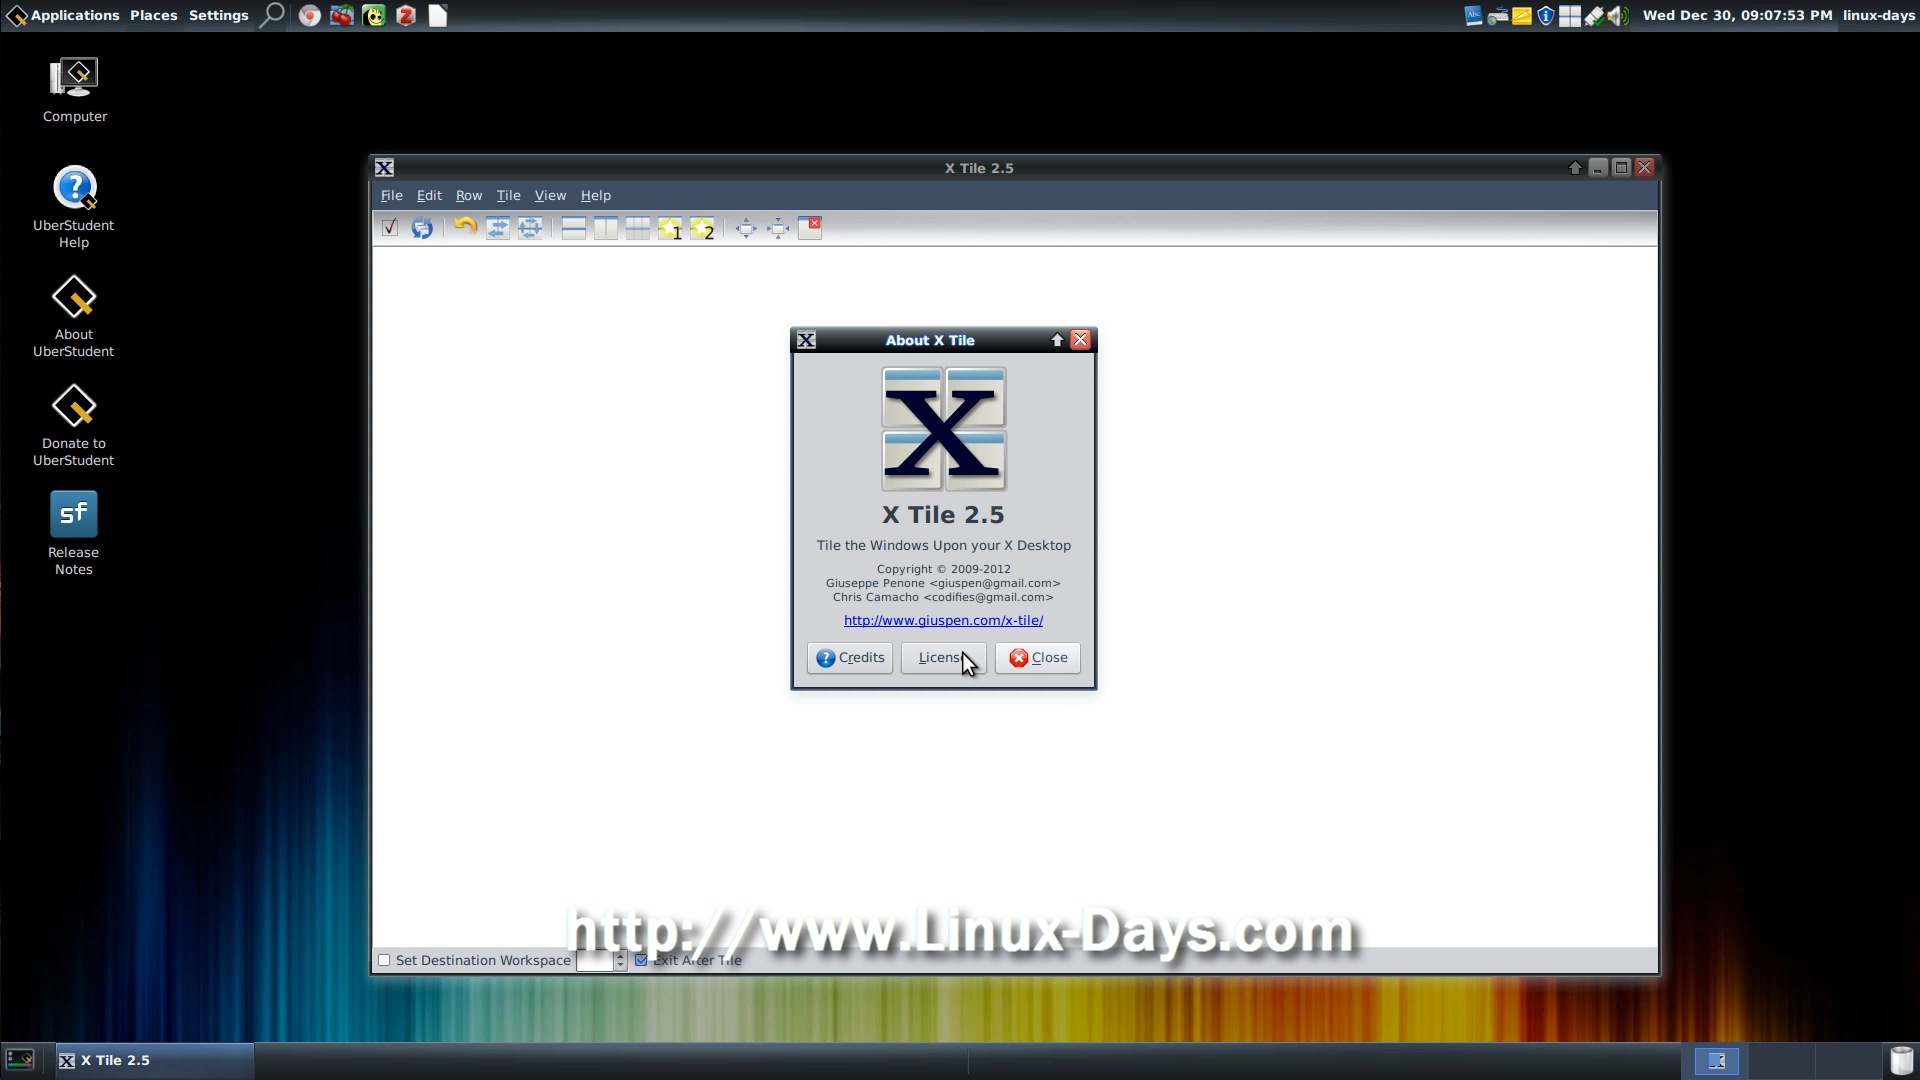
Task: Open View menu in X Tile
Action: pos(550,195)
